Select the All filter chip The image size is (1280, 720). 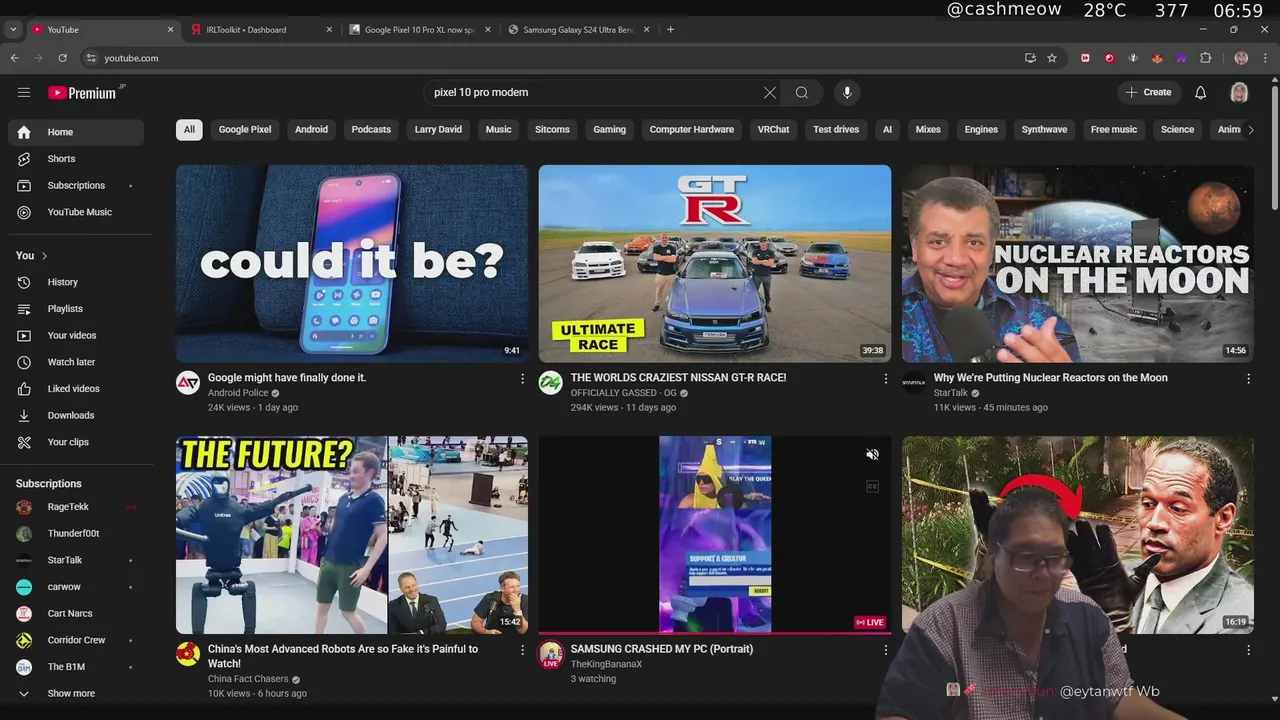pyautogui.click(x=189, y=129)
